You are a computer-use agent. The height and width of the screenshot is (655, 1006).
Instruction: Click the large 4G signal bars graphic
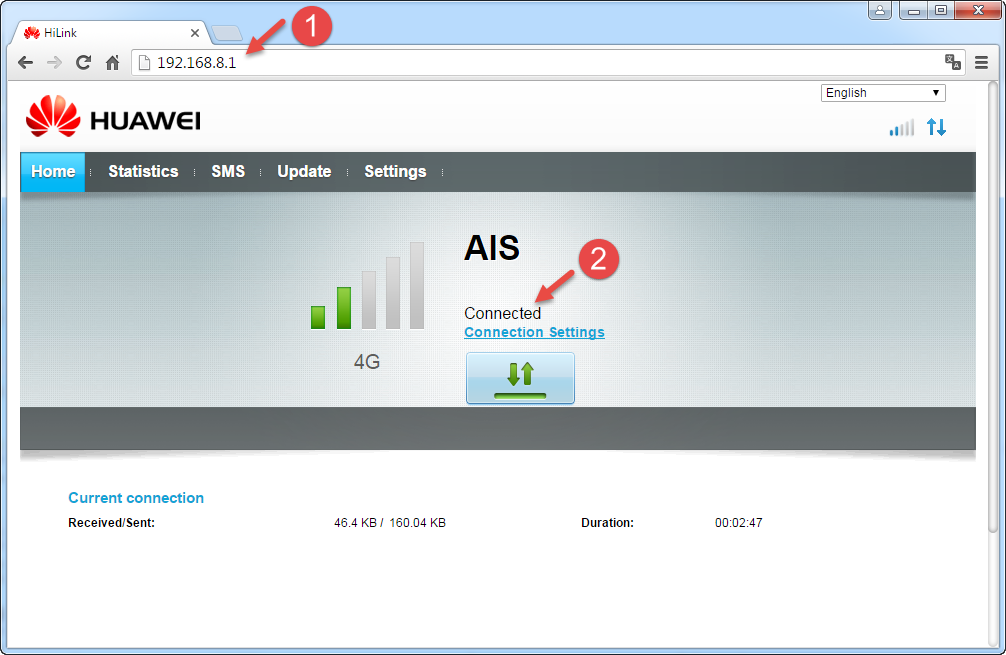tap(368, 285)
